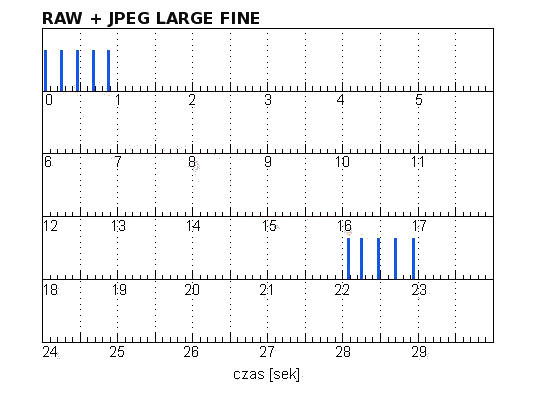Click the axis number 13
The image size is (538, 398).
[x=118, y=226]
